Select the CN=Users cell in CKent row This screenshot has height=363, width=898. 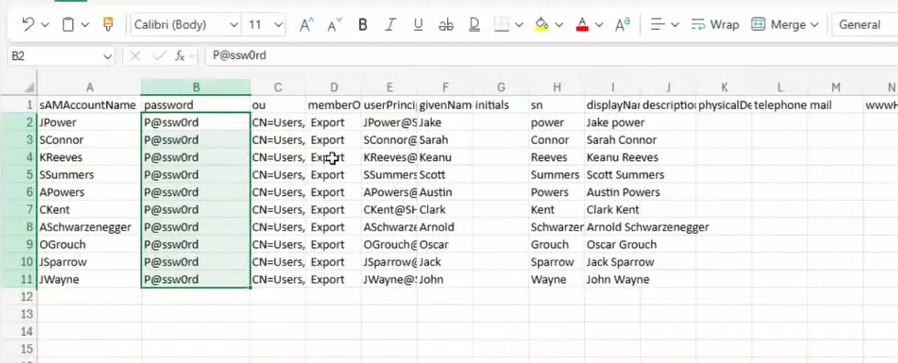pos(278,210)
